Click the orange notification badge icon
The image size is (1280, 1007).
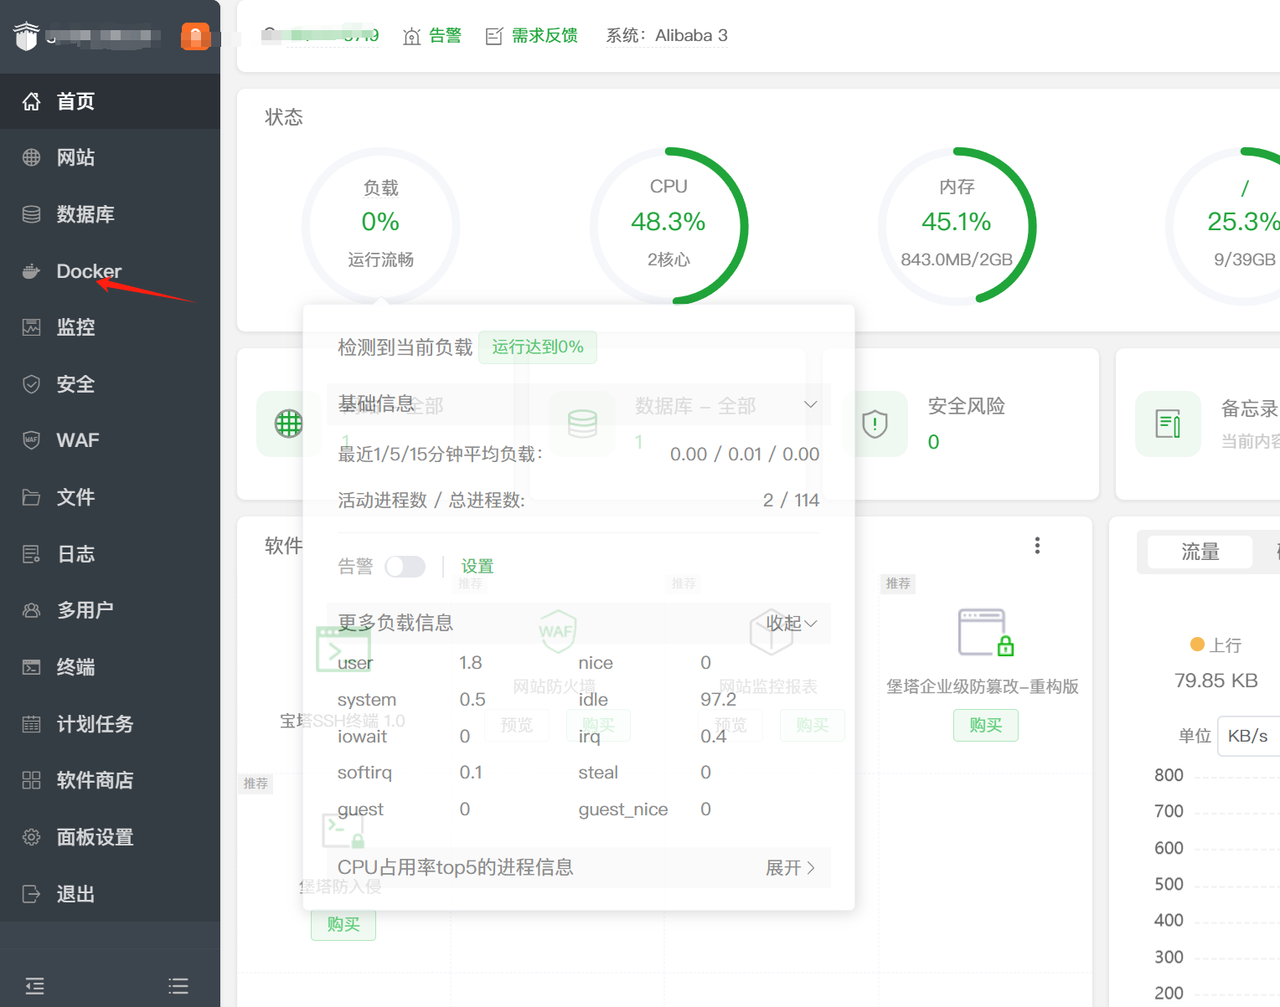pyautogui.click(x=195, y=37)
